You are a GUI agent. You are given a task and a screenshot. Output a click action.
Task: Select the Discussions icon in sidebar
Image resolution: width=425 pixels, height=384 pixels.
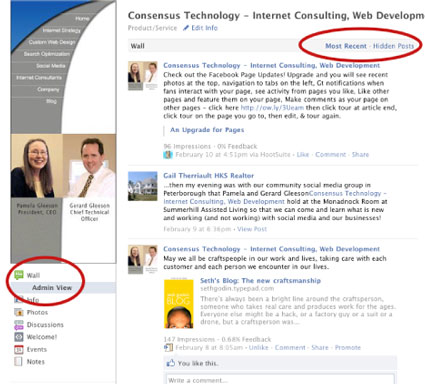tap(19, 325)
